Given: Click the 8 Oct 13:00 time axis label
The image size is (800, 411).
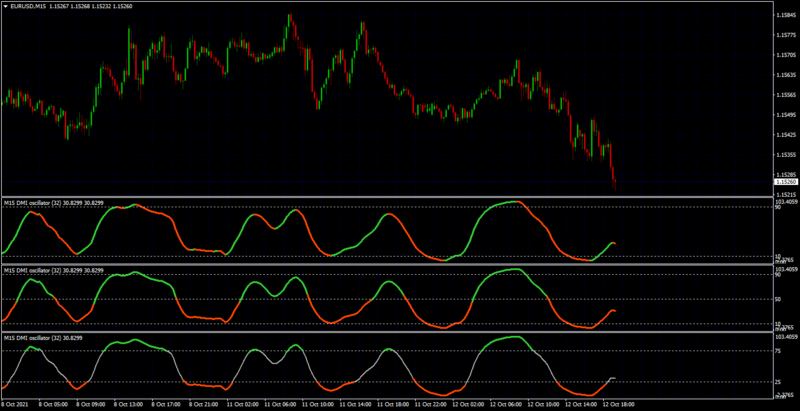Looking at the screenshot, I should click(130, 404).
